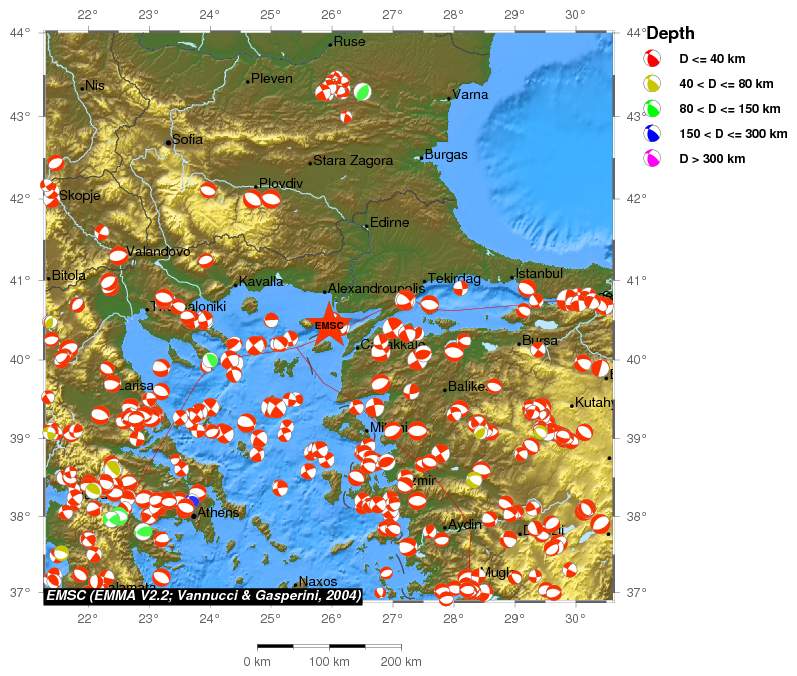This screenshot has height=676, width=797.
Task: Select the Stara Zagora city label
Action: click(x=353, y=160)
